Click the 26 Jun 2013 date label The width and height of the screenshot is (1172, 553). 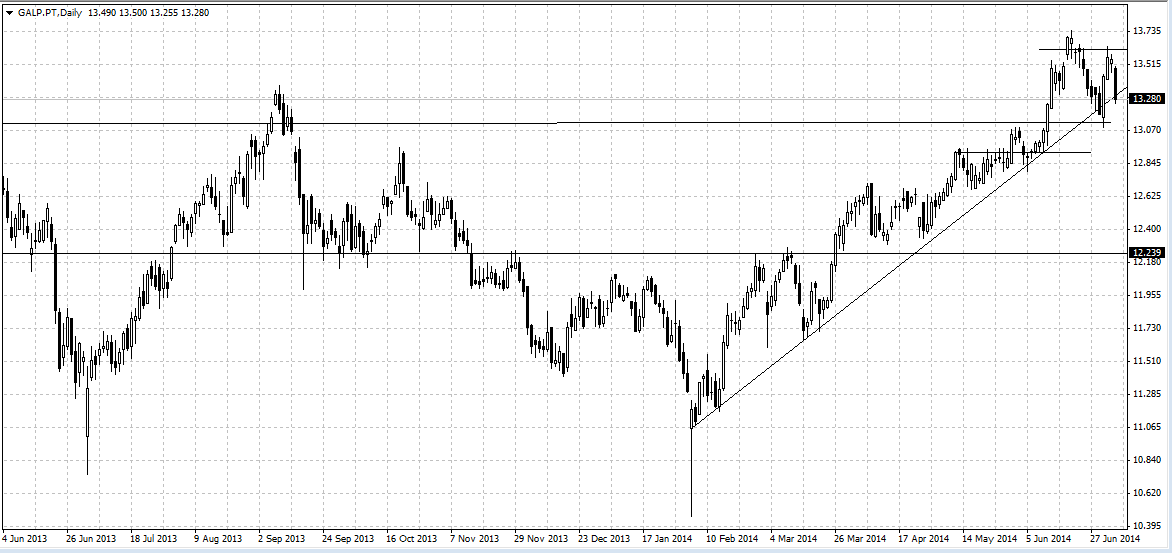91,538
